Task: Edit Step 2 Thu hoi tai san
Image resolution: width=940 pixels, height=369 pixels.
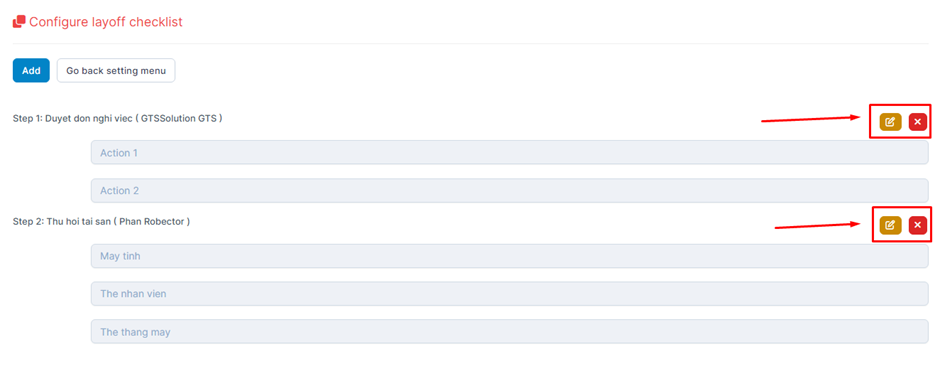Action: 890,225
